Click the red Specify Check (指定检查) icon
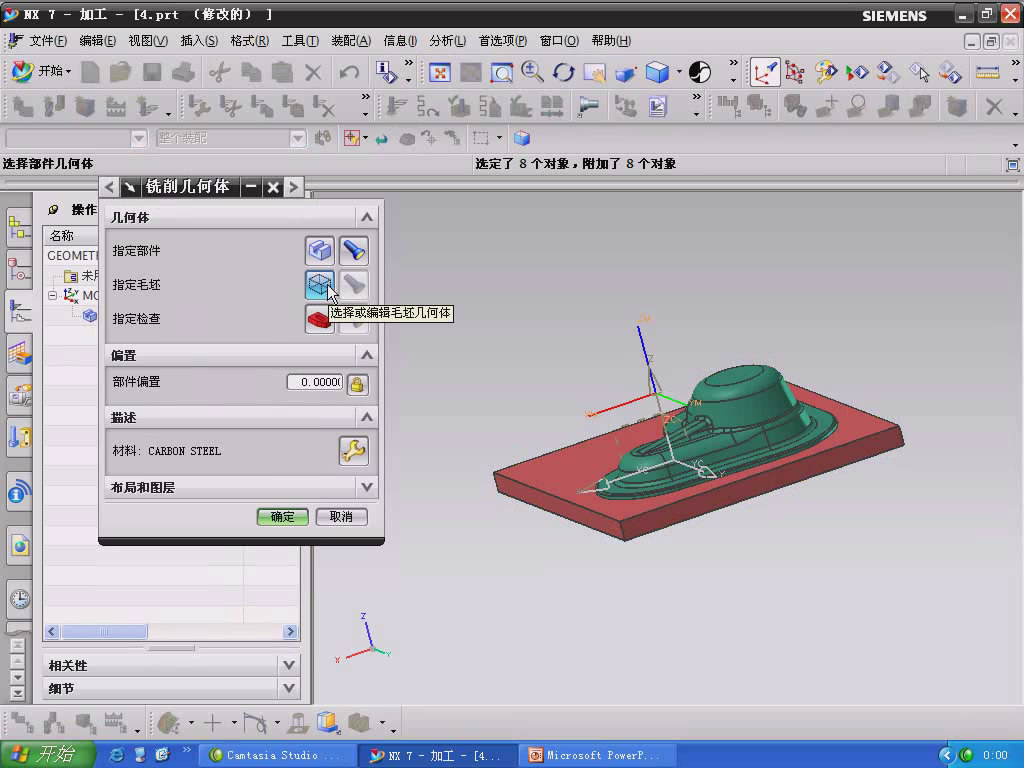Viewport: 1024px width, 768px height. (319, 319)
